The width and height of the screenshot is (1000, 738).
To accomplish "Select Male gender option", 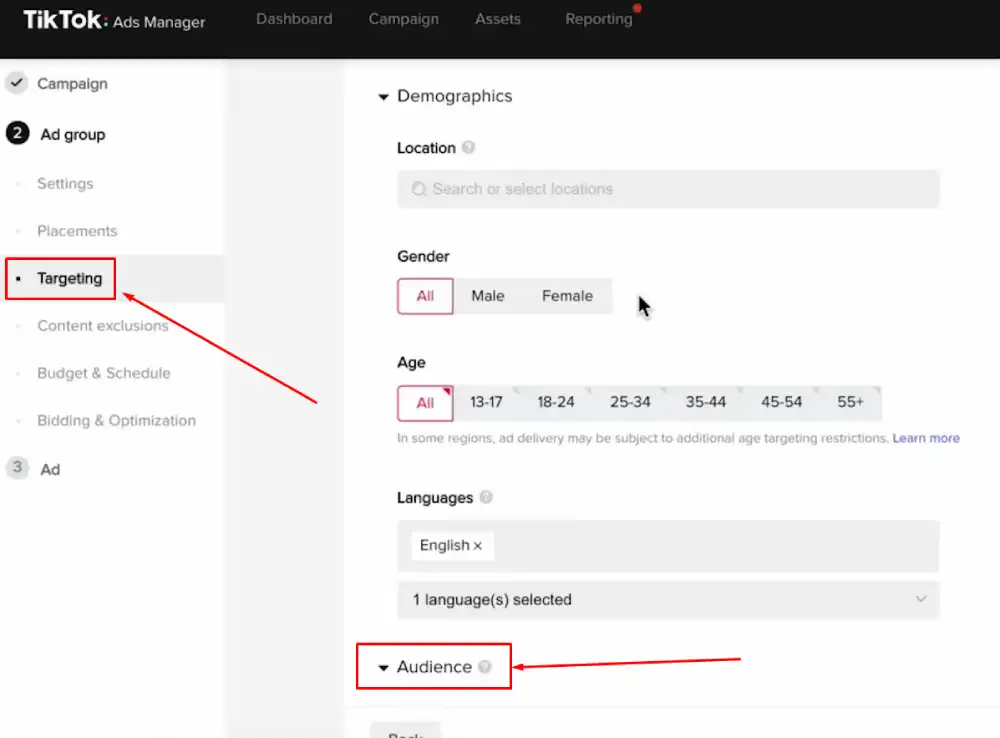I will pyautogui.click(x=488, y=296).
